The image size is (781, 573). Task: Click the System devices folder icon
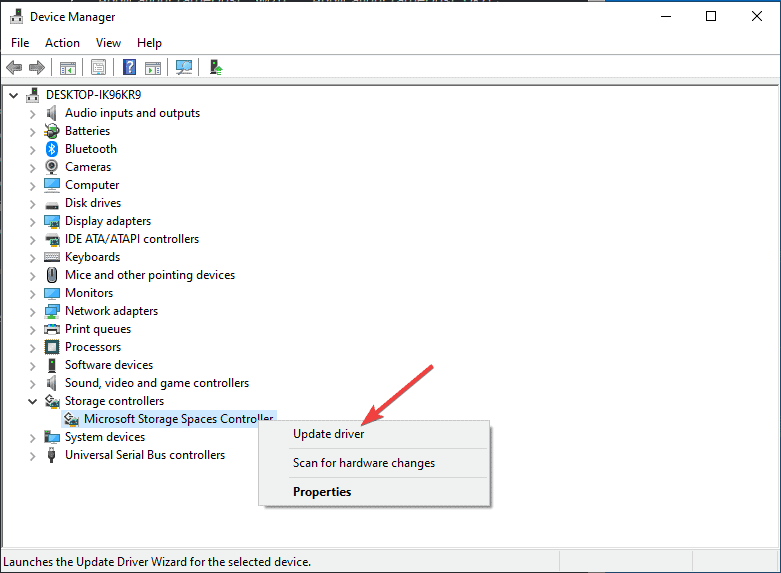tap(52, 437)
